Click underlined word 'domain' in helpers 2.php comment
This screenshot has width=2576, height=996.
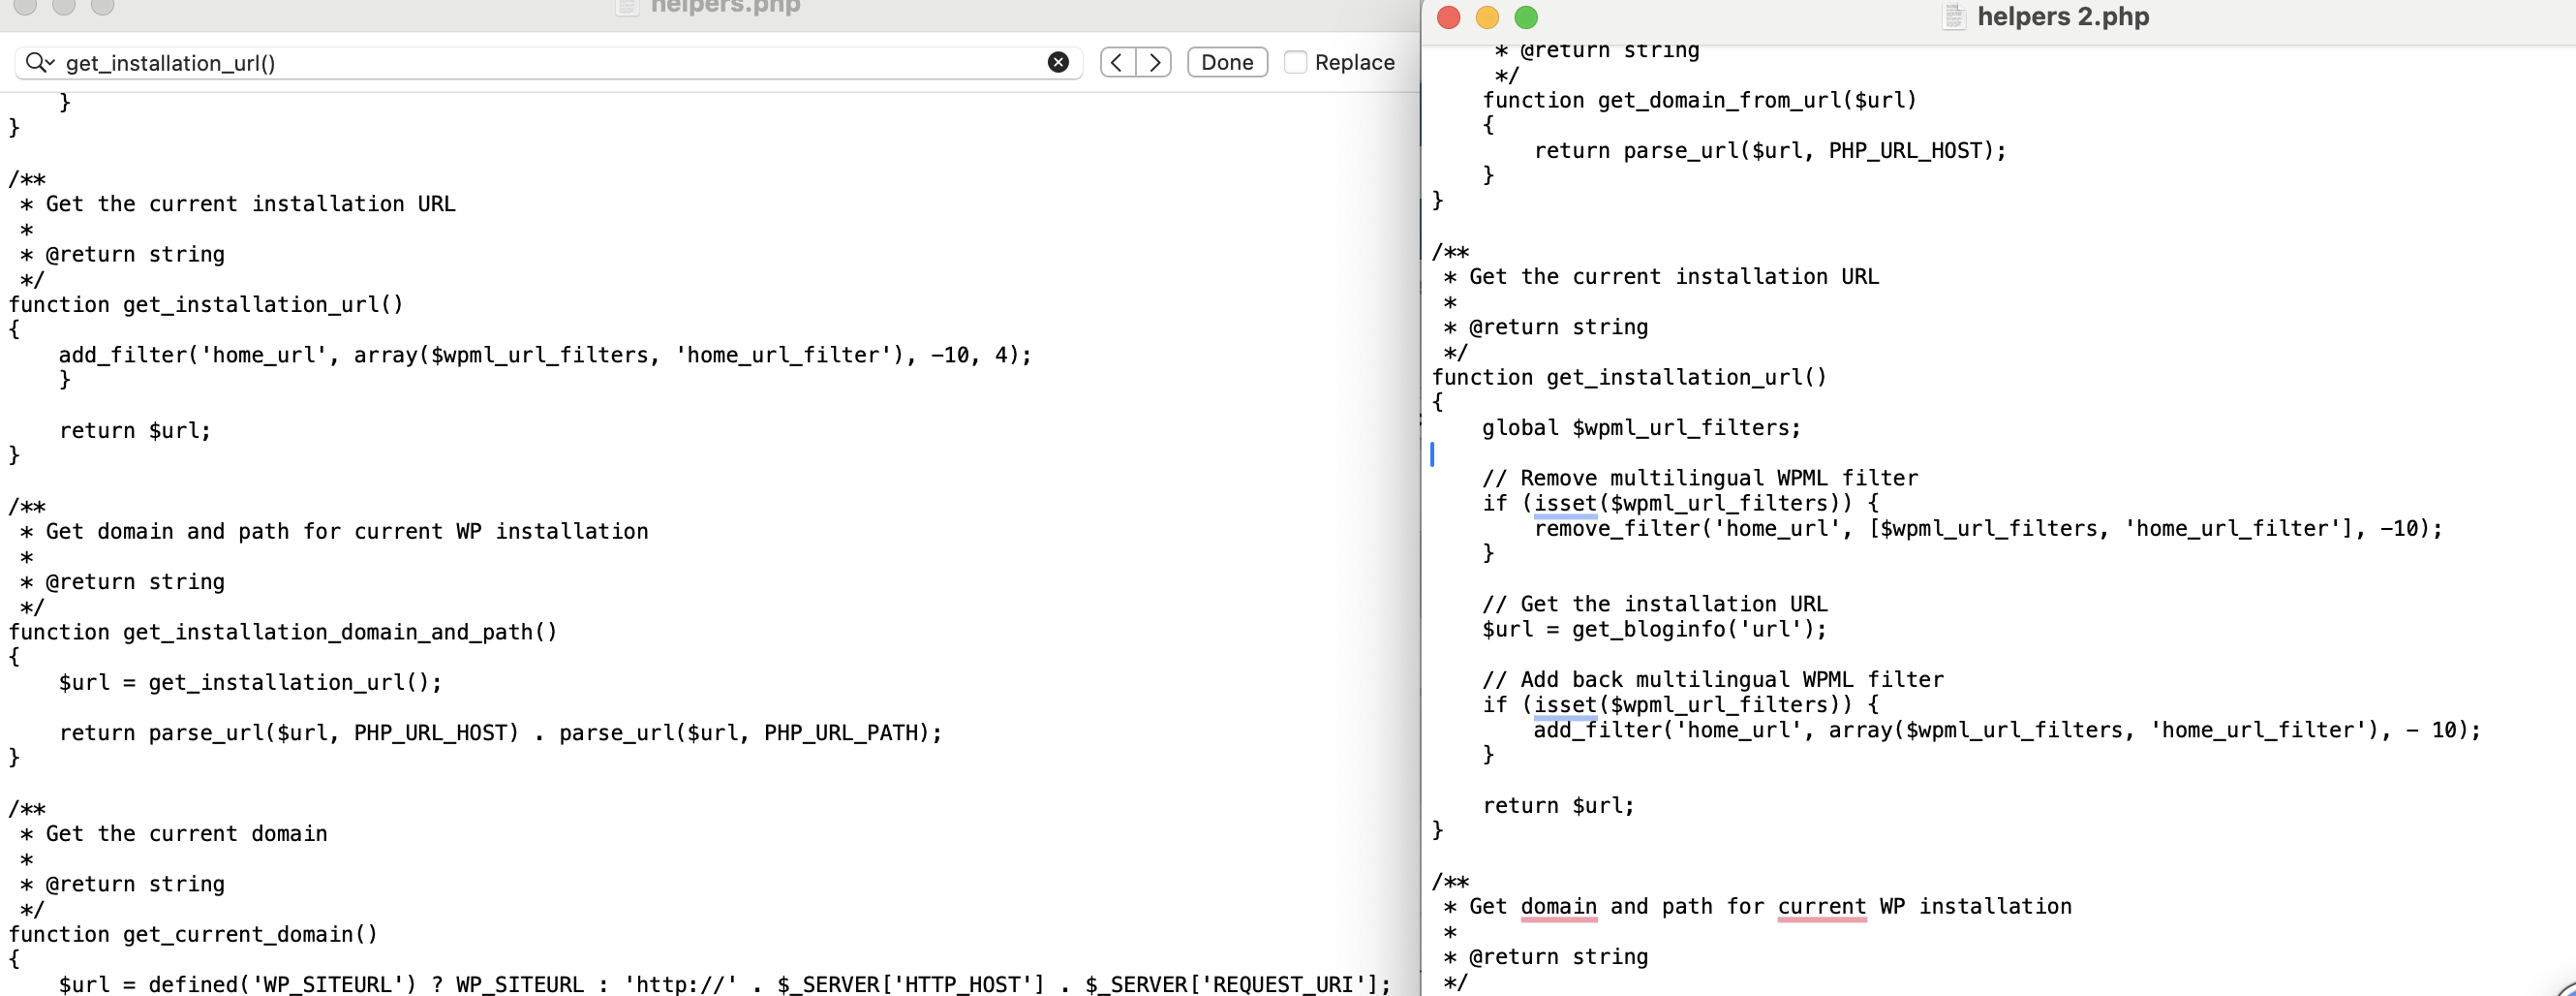[1559, 907]
